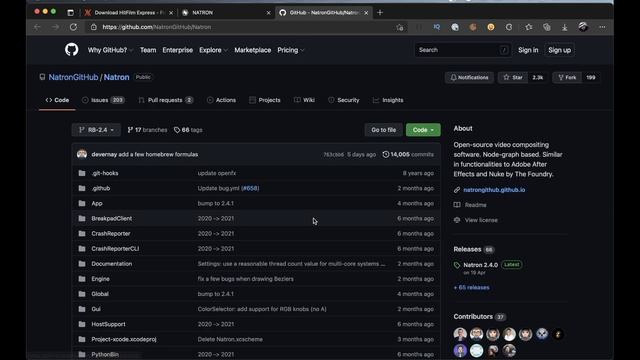Click the Readme book icon

pyautogui.click(x=457, y=205)
